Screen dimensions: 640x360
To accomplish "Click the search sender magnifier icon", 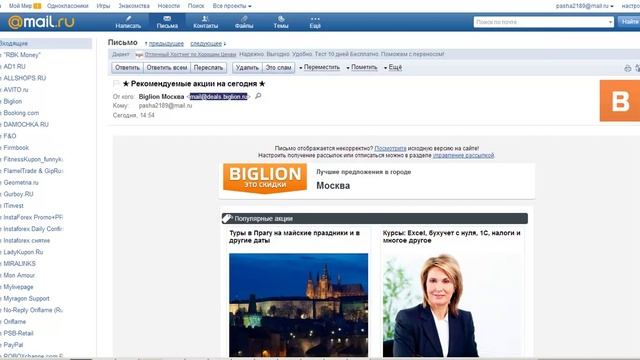I will (x=258, y=96).
